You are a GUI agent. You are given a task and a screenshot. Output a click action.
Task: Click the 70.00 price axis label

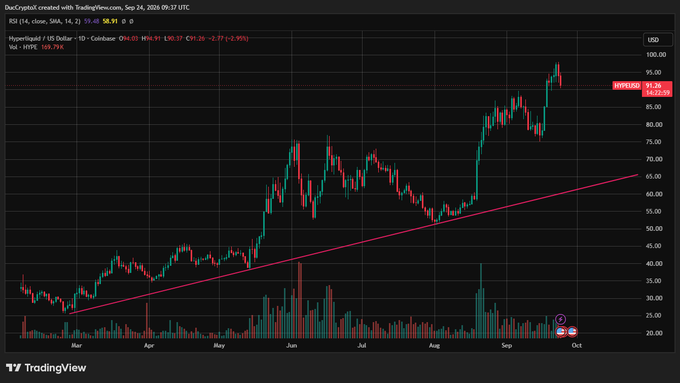point(654,159)
